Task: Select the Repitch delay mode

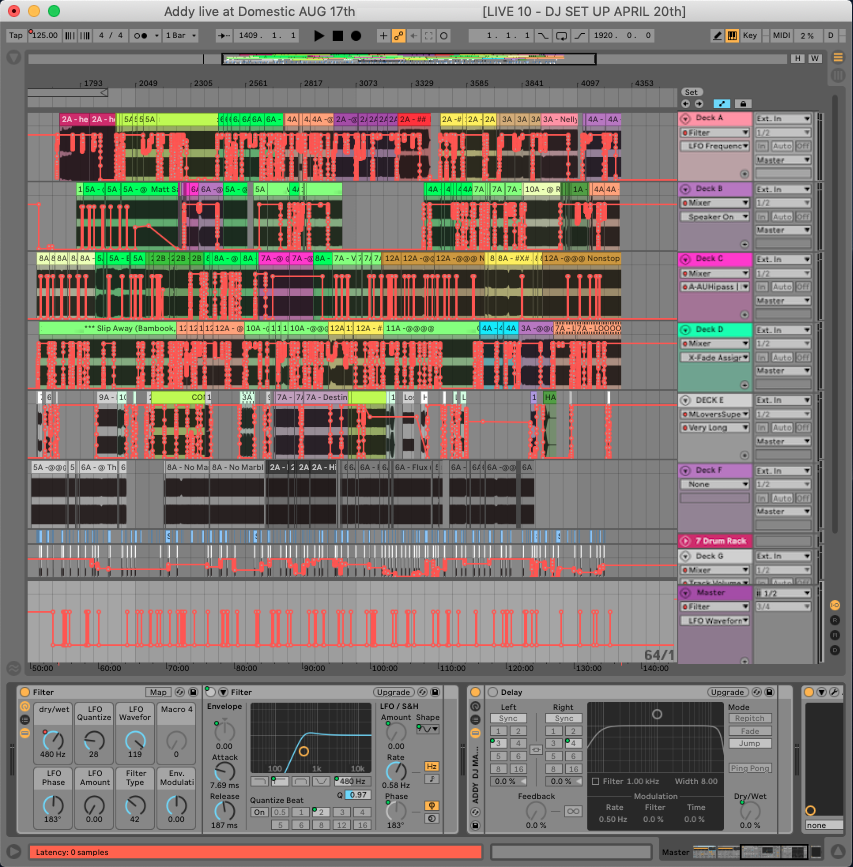Action: [x=750, y=718]
